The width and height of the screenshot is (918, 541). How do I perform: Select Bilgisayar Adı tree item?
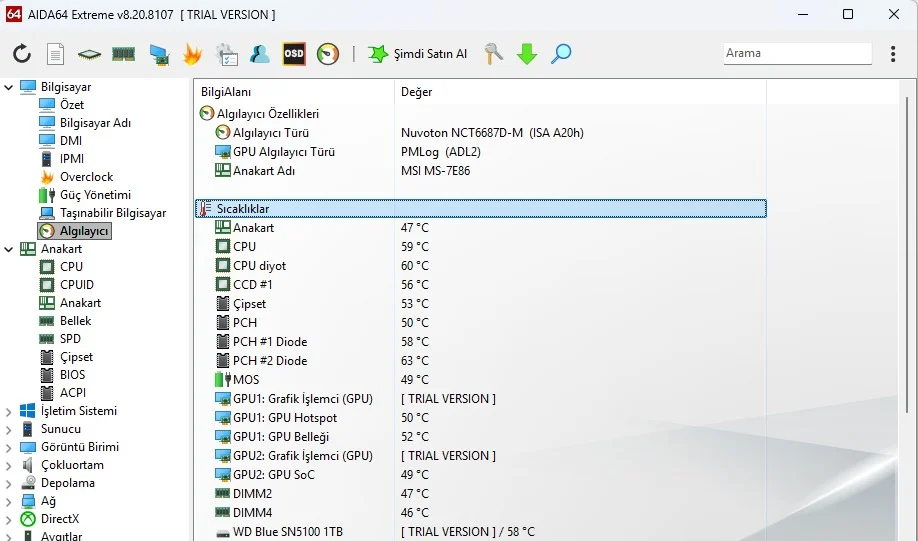85,123
